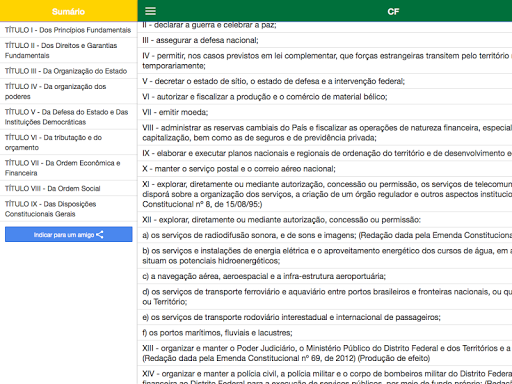Select item c) a navegação aérea
Screen dimensions: 512x384
click(325, 276)
